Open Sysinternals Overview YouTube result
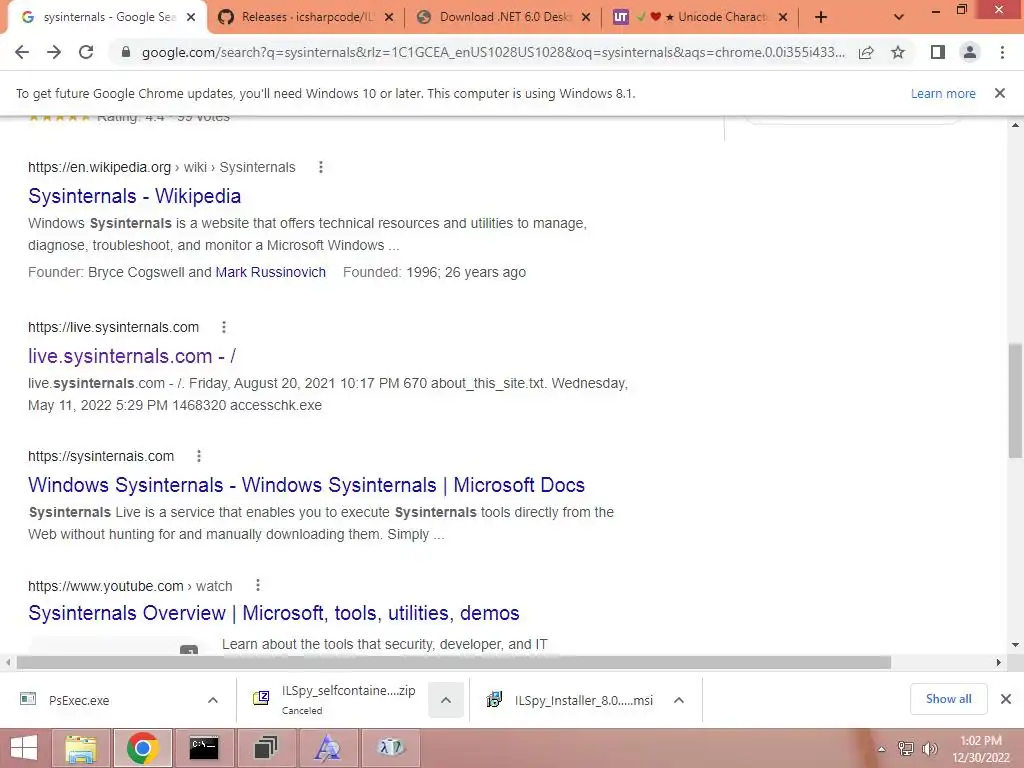 [x=274, y=613]
